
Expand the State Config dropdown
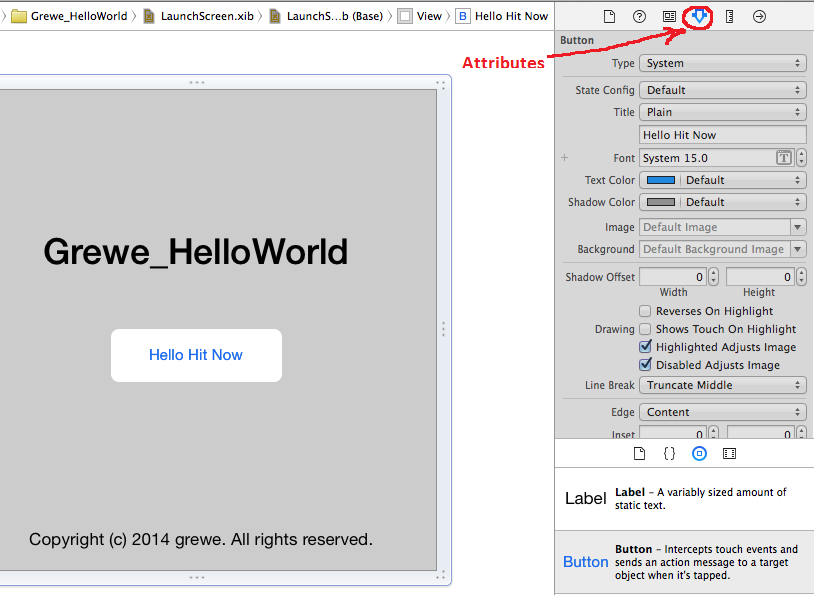point(722,90)
